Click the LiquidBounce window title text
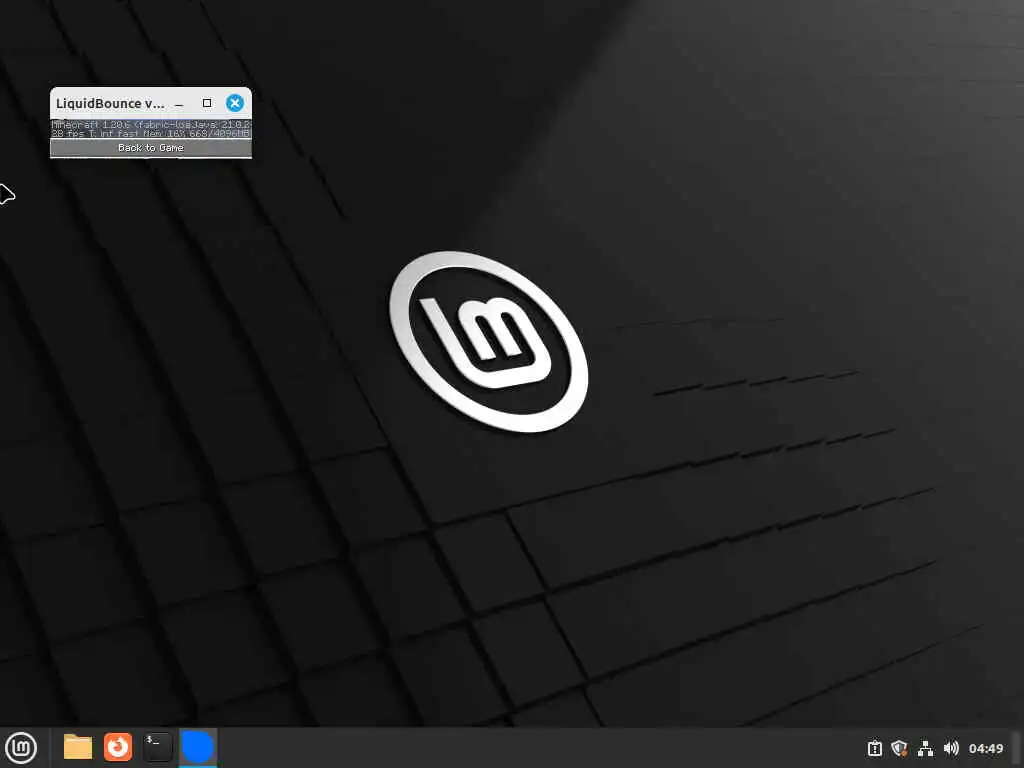This screenshot has height=768, width=1024. point(110,103)
